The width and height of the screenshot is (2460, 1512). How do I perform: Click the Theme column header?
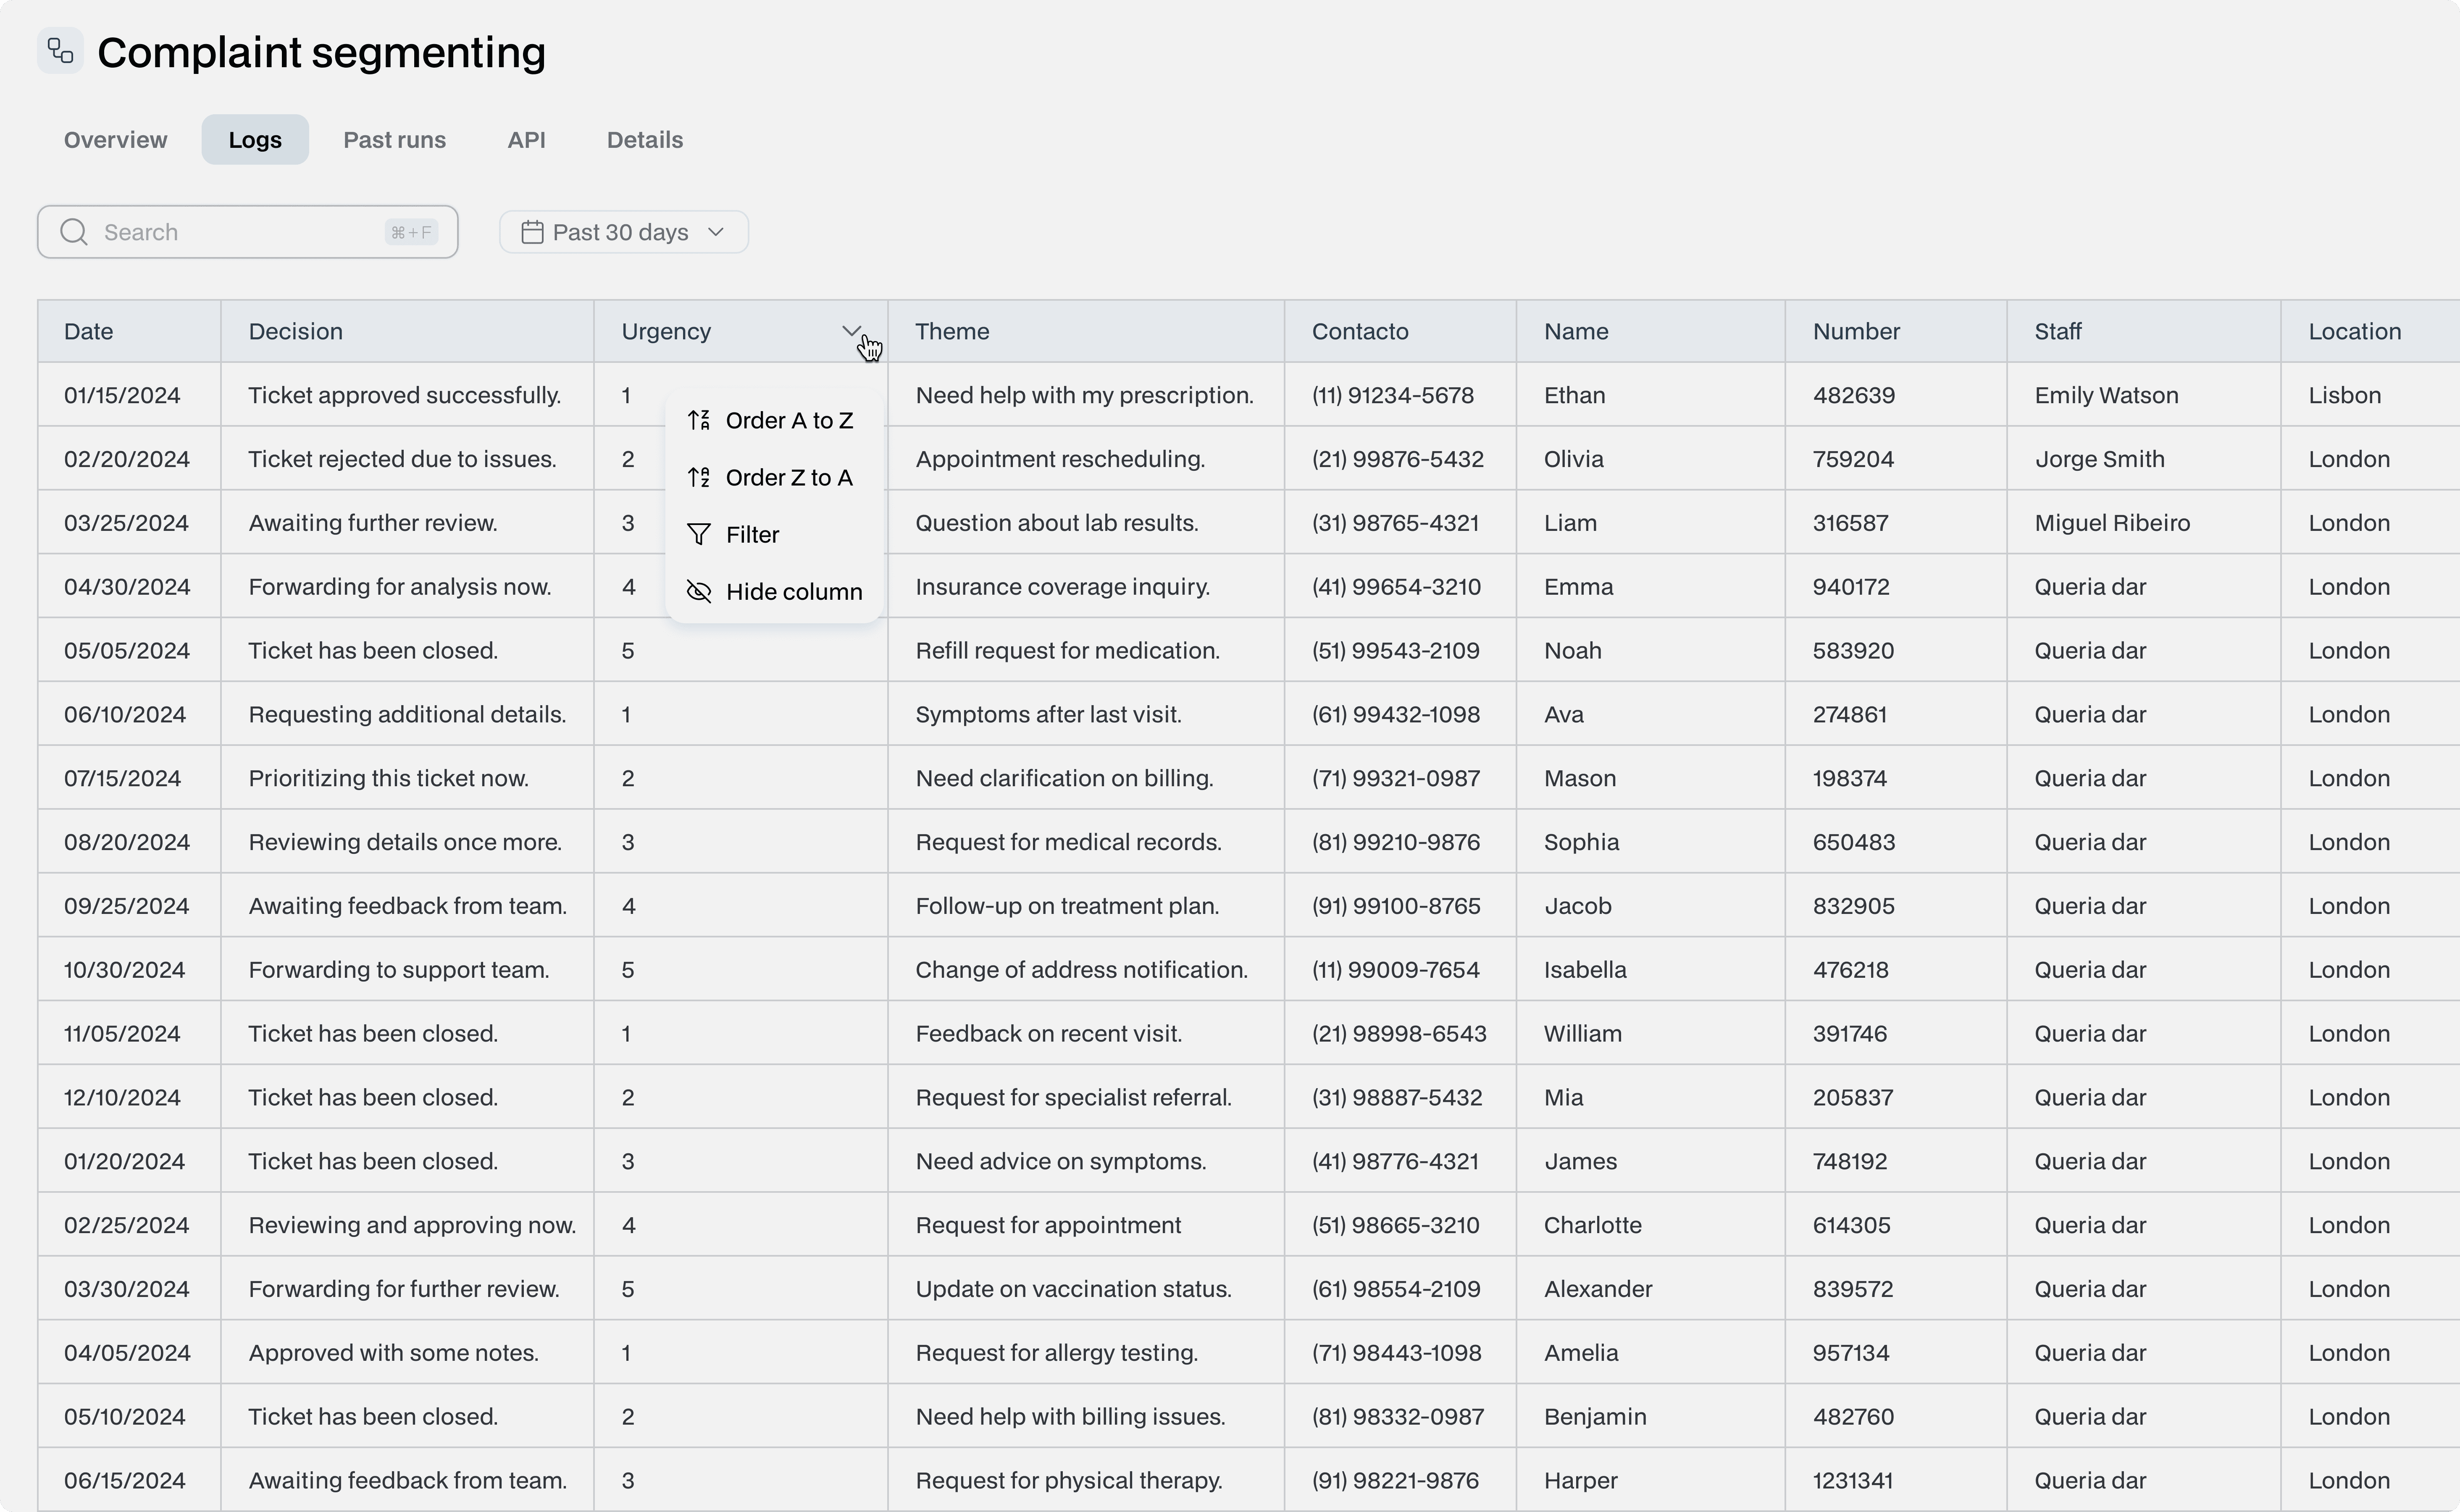click(952, 331)
